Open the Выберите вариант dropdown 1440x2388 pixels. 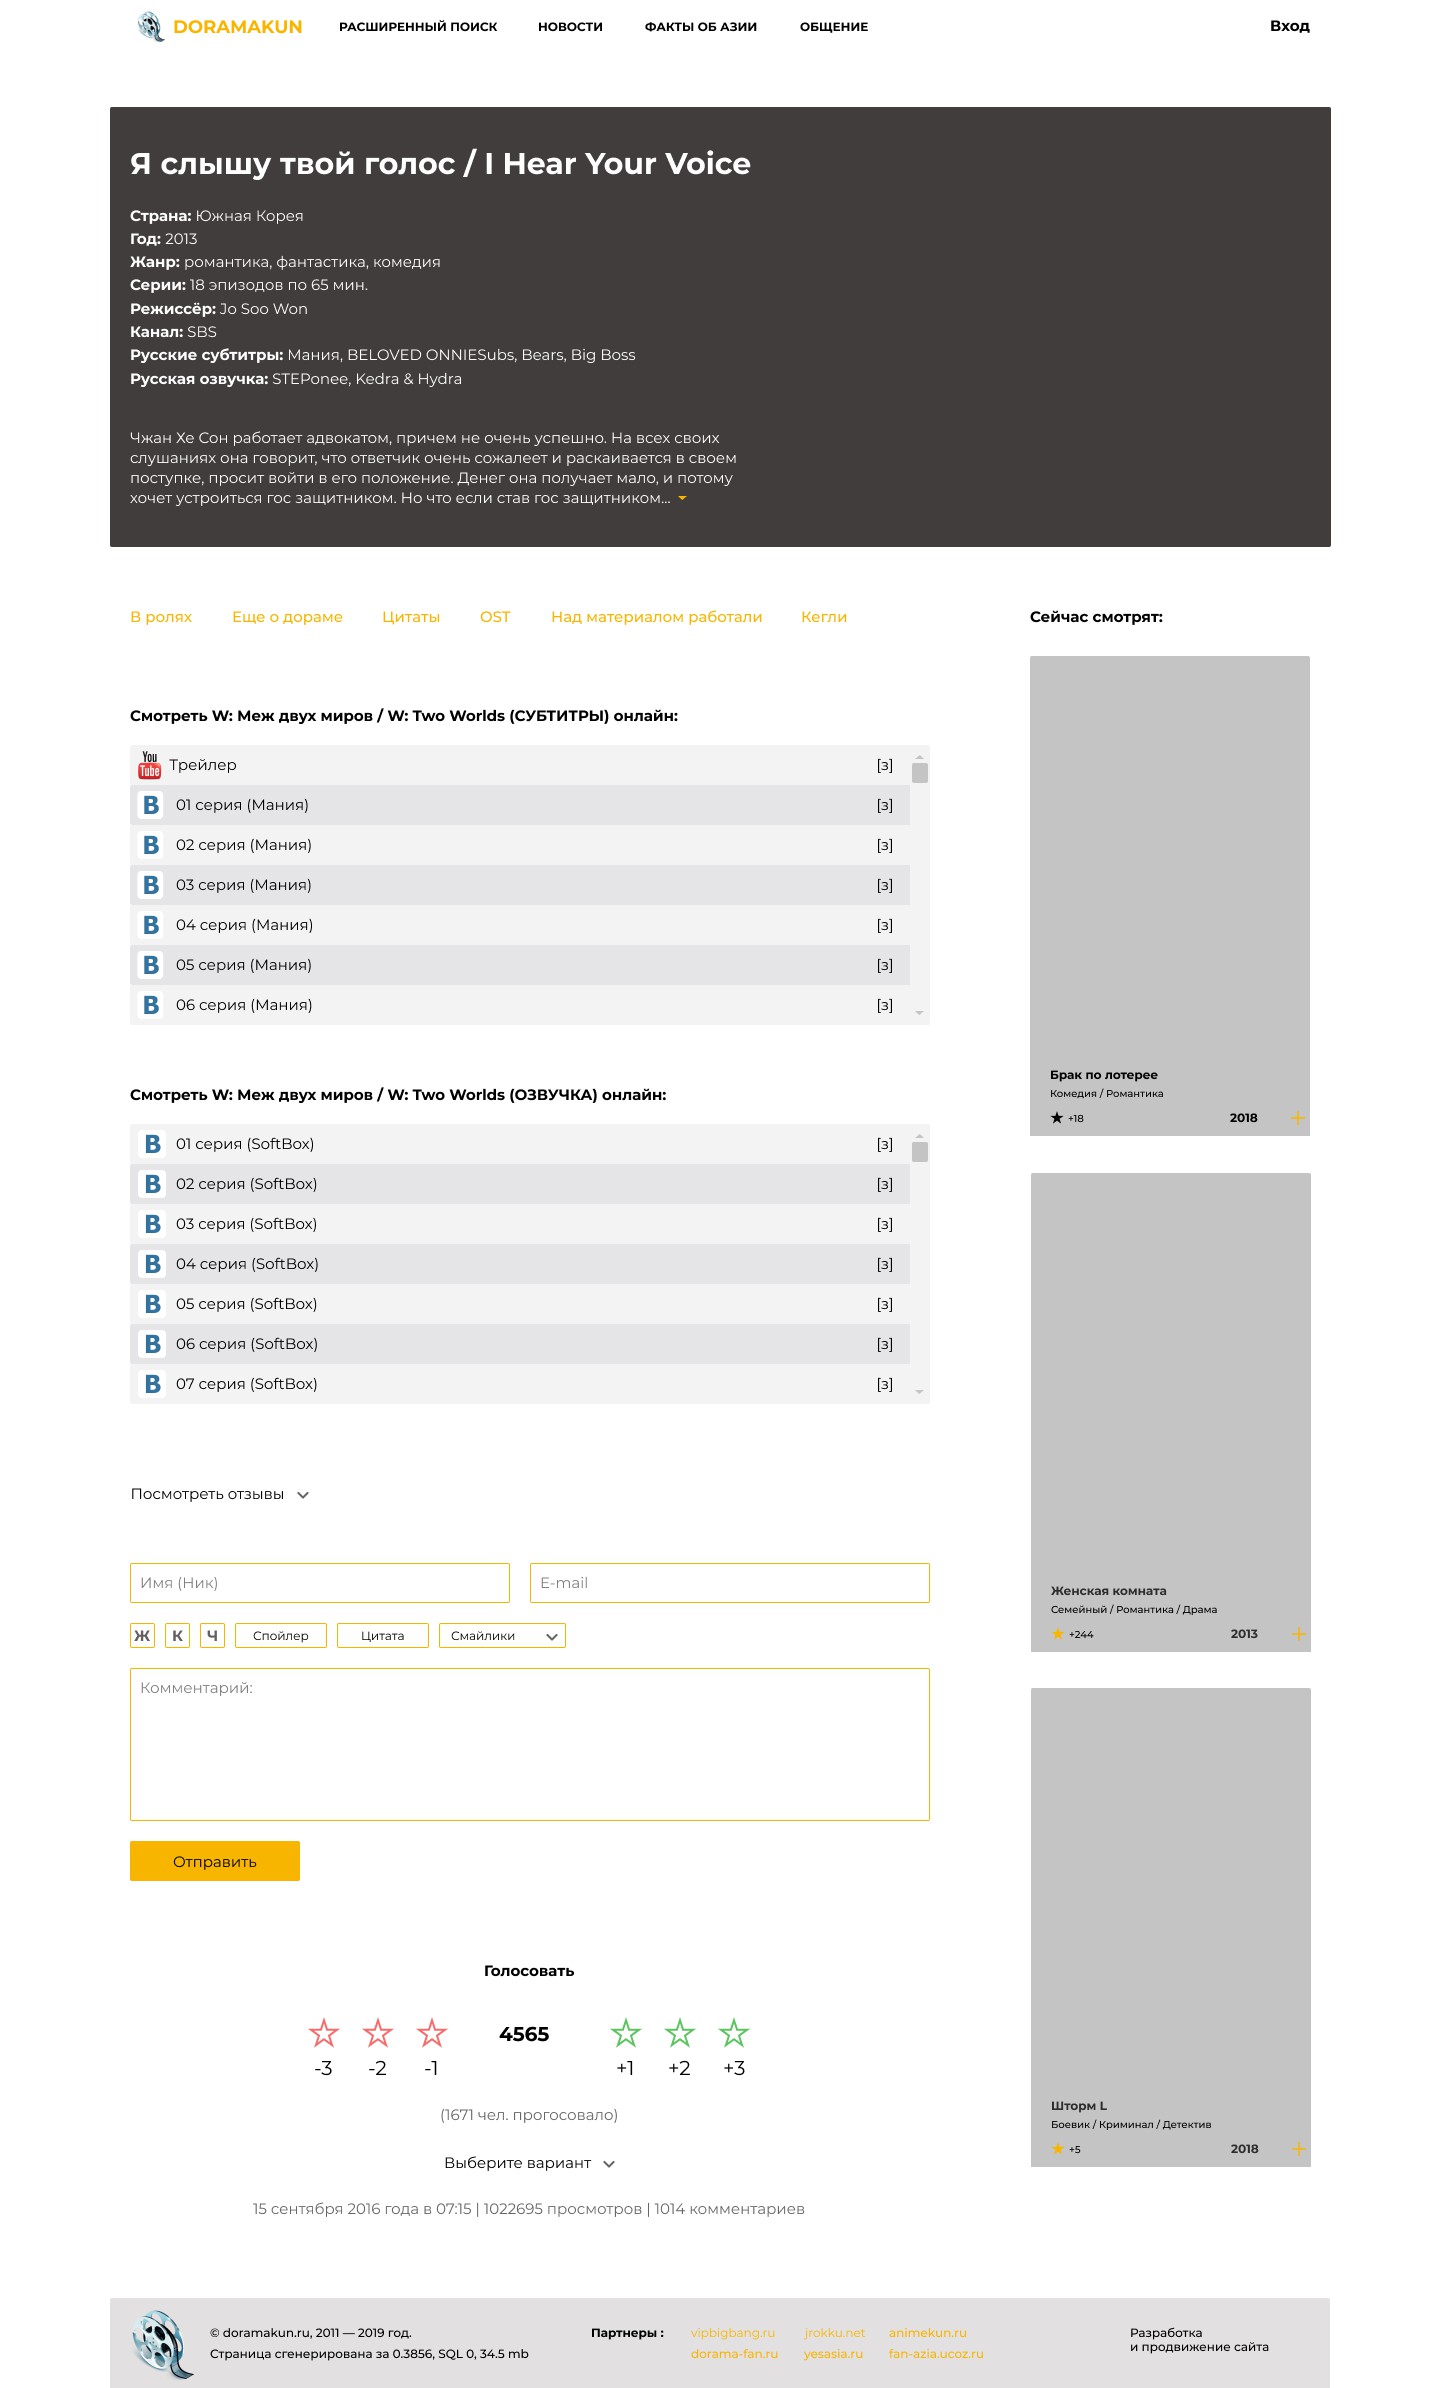[530, 2163]
